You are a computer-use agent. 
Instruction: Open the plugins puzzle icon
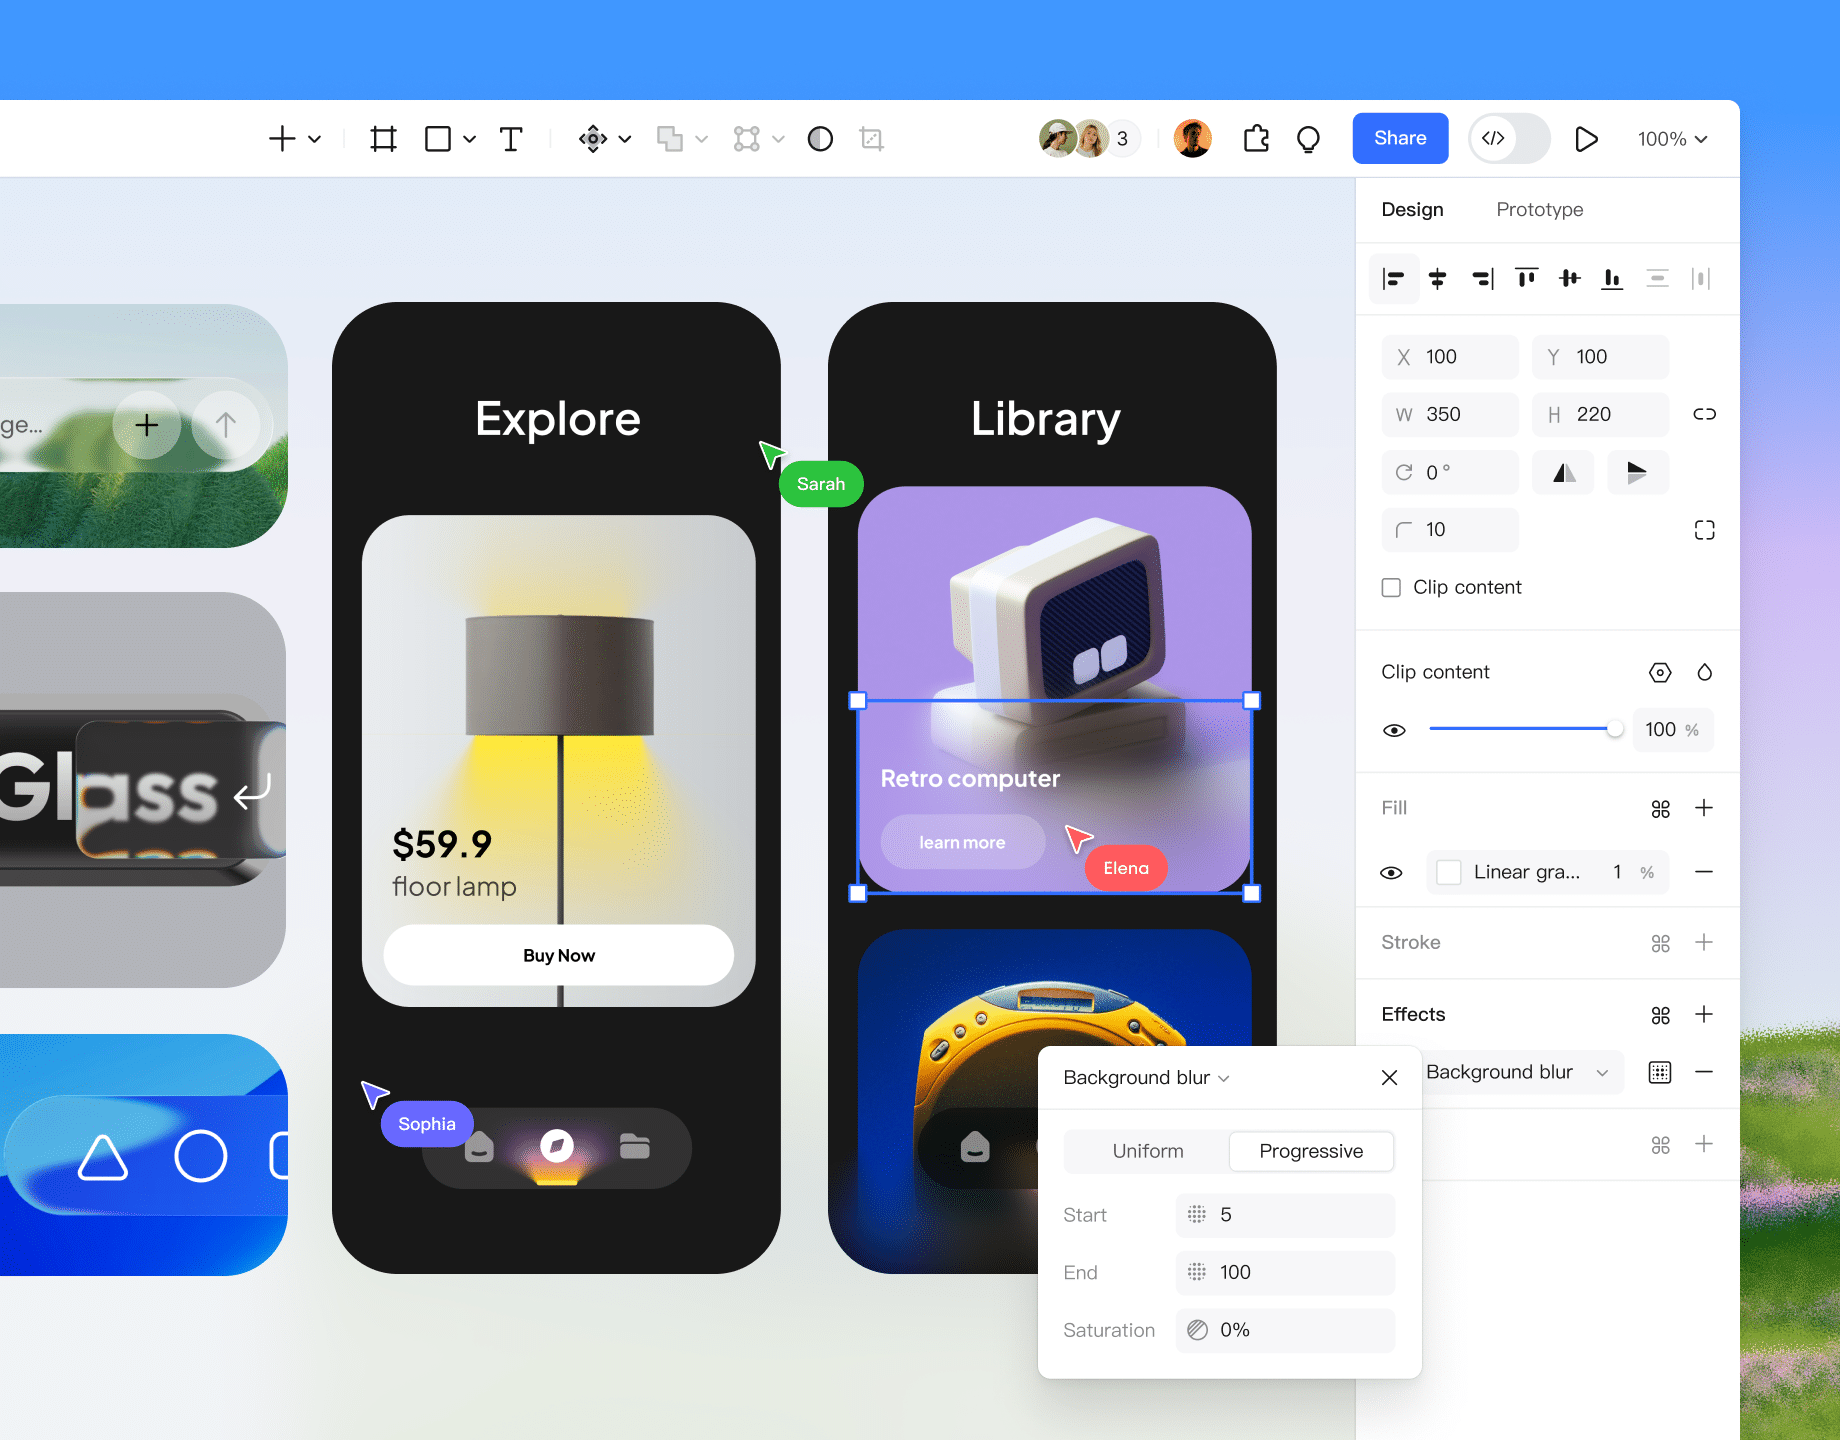(x=1256, y=139)
